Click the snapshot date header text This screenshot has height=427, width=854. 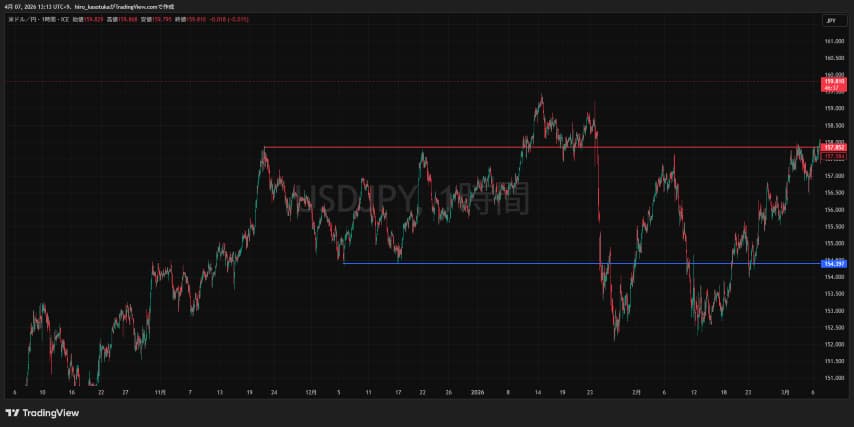click(90, 6)
